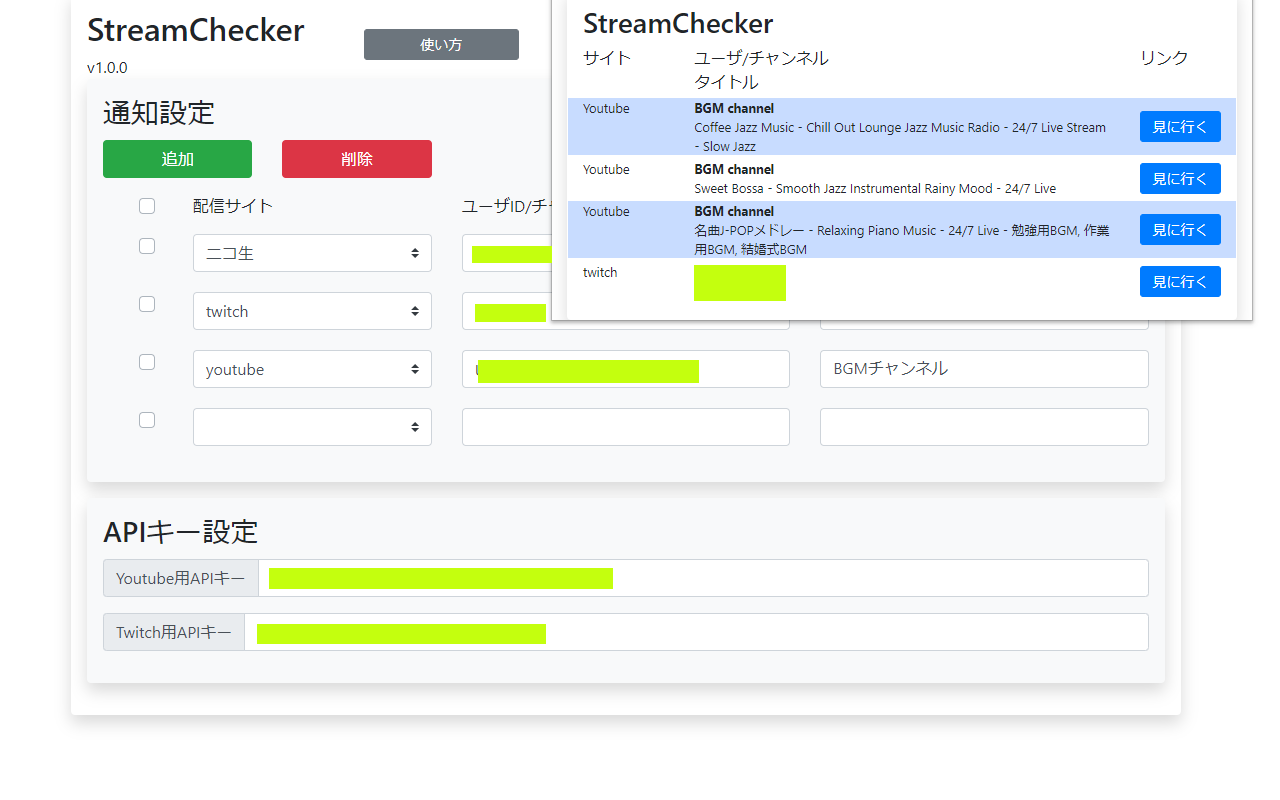This screenshot has width=1280, height=800.
Task: Click the 通知設定 section heading
Action: [159, 113]
